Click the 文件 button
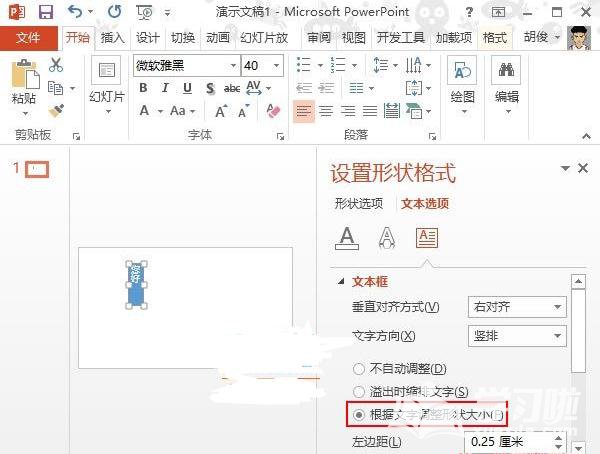 (29, 38)
